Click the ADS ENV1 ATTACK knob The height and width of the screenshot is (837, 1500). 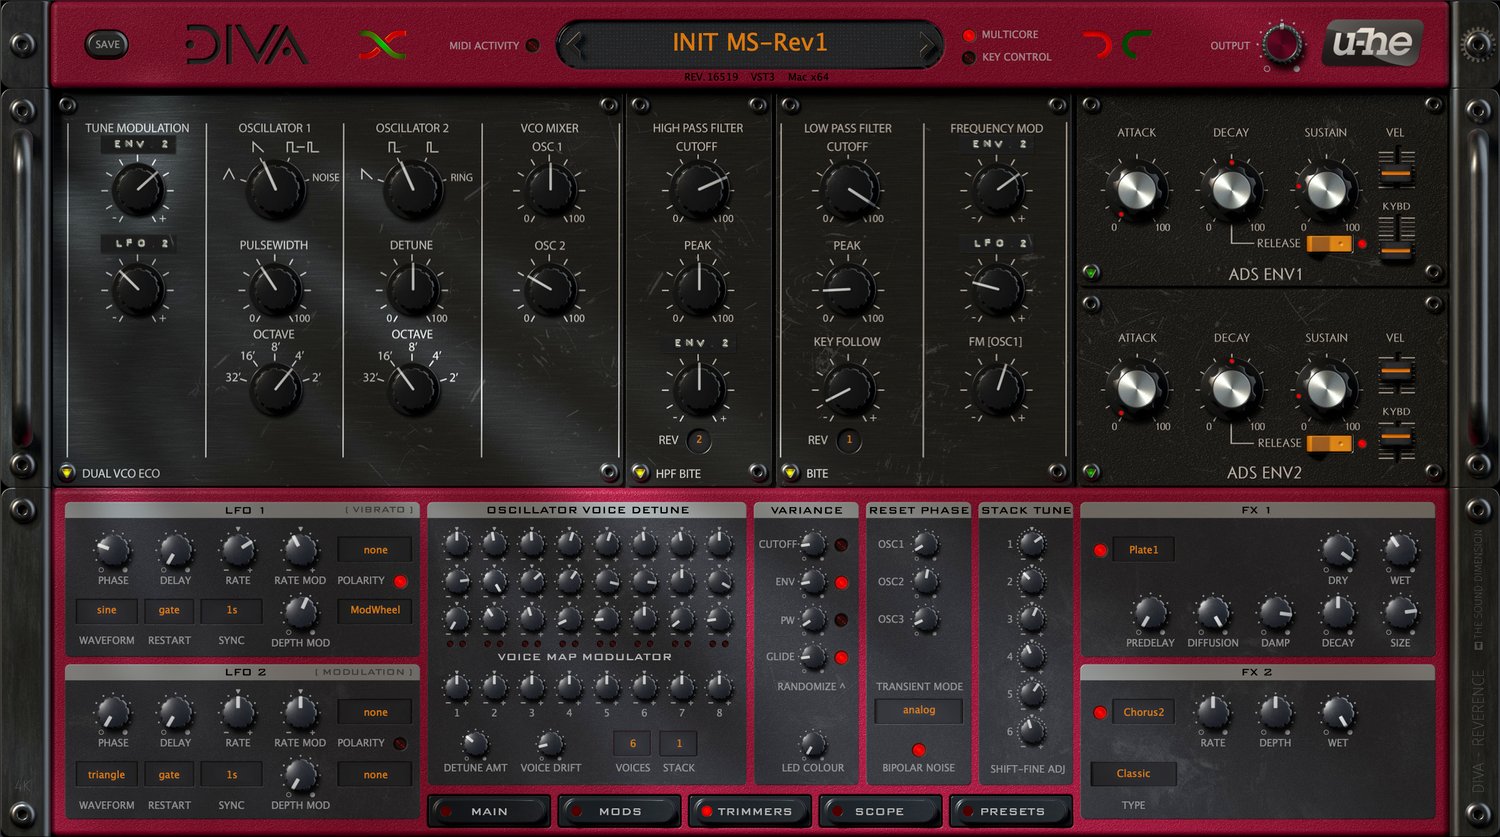(x=1136, y=189)
